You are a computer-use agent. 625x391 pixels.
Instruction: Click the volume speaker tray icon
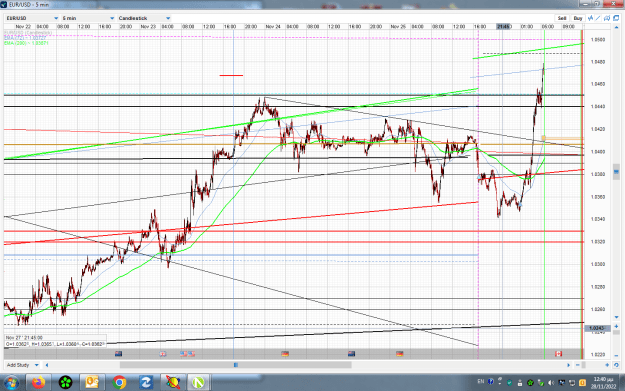tap(551, 383)
